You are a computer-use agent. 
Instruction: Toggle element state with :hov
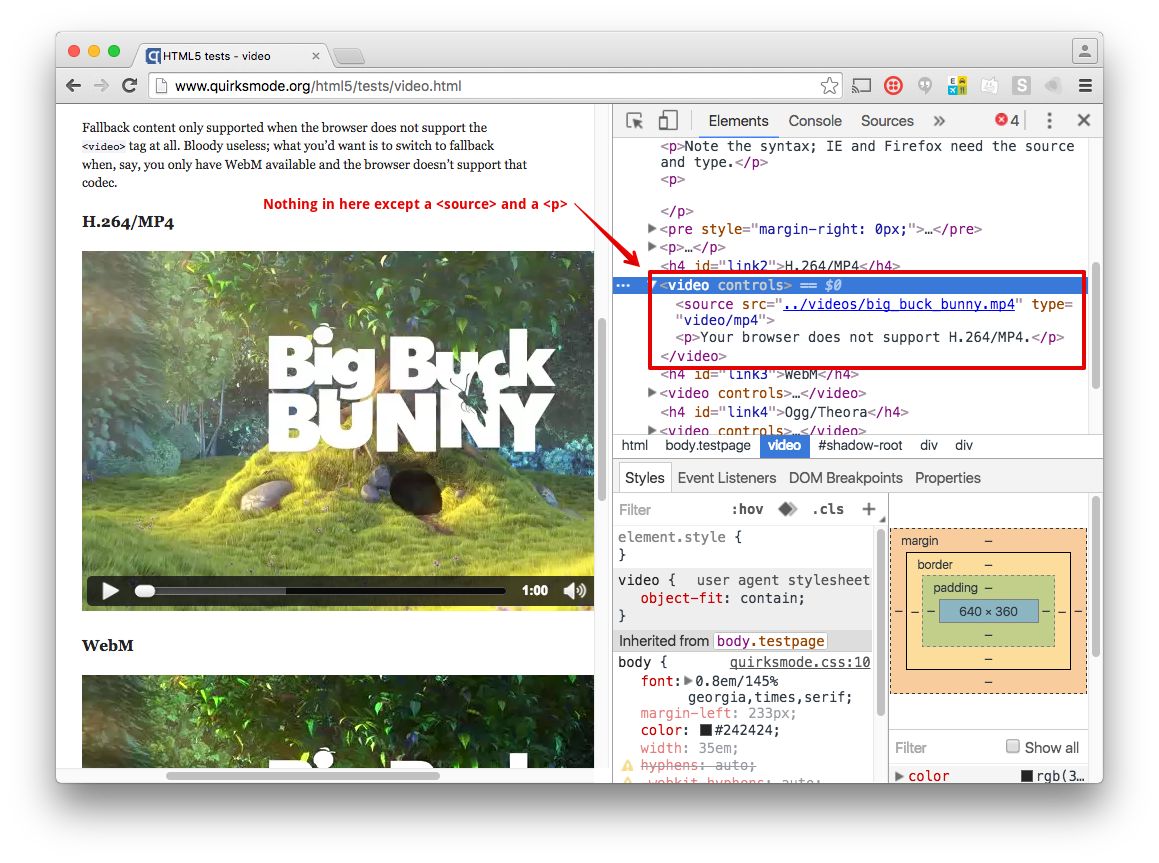[747, 509]
